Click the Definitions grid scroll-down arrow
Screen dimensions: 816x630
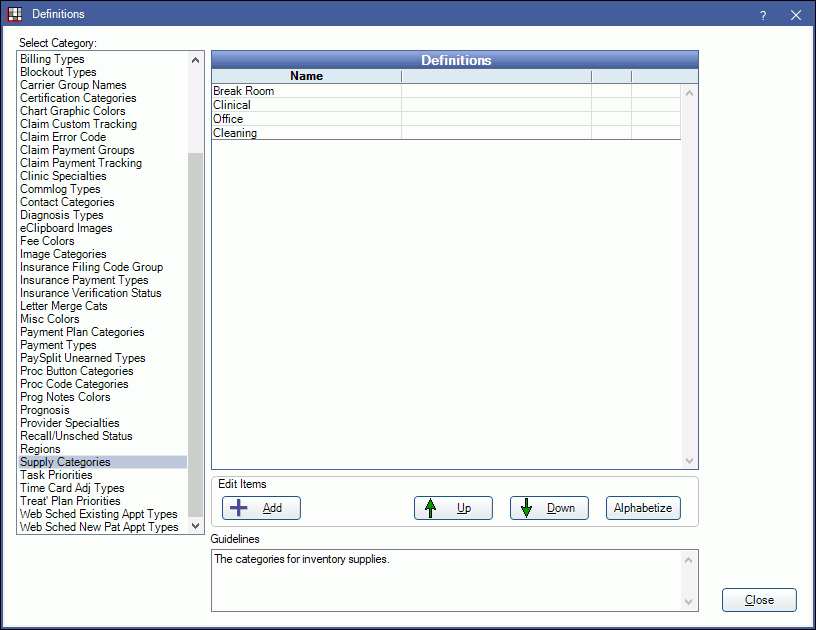(690, 461)
